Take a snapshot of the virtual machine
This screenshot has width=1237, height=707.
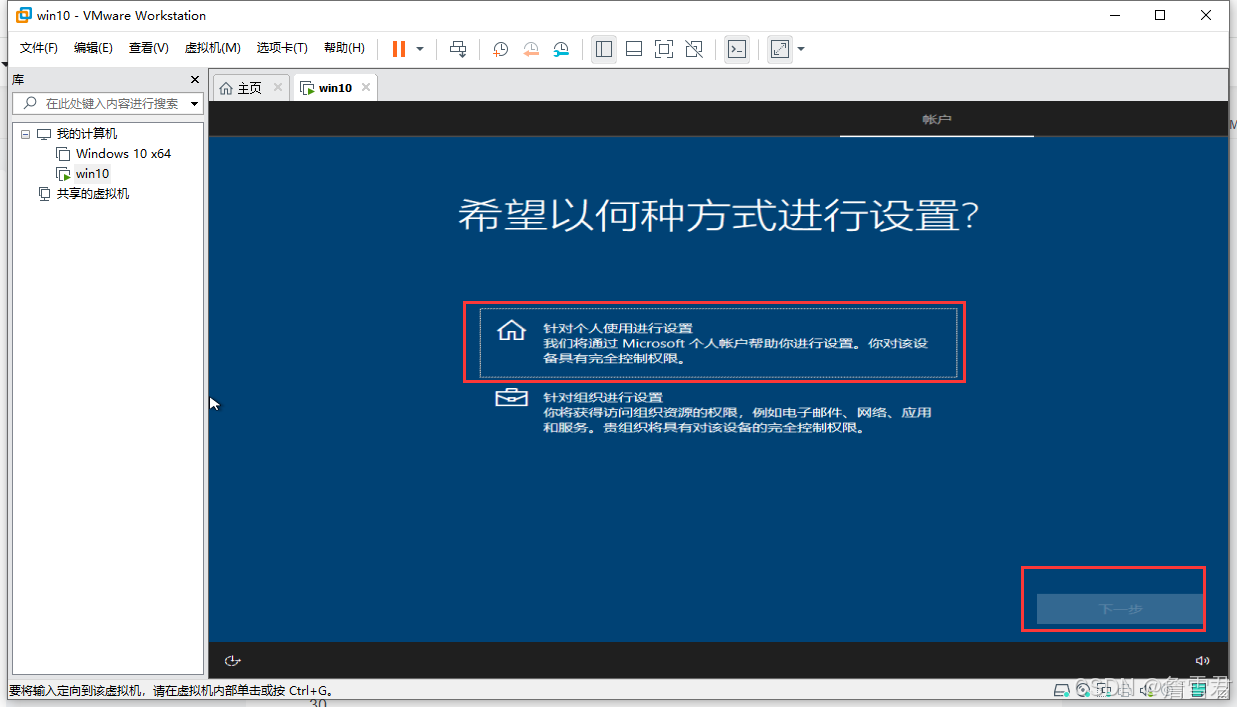click(x=500, y=48)
